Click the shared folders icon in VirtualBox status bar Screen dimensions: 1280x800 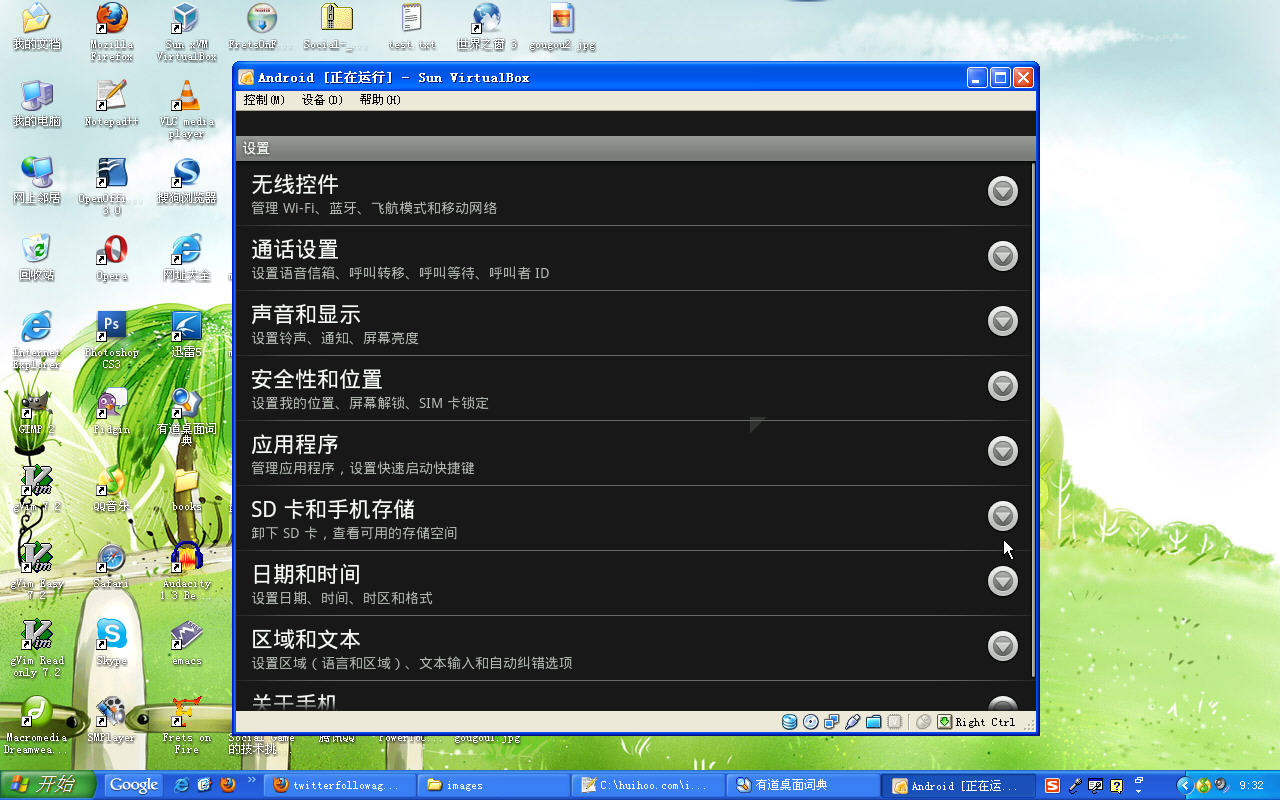[x=874, y=722]
